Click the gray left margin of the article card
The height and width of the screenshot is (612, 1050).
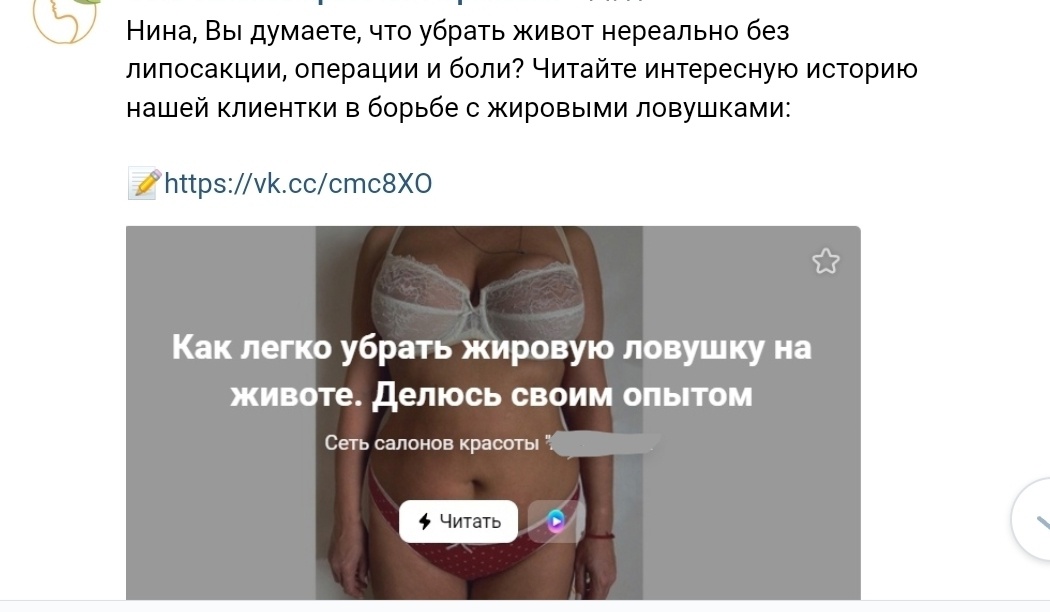221,412
